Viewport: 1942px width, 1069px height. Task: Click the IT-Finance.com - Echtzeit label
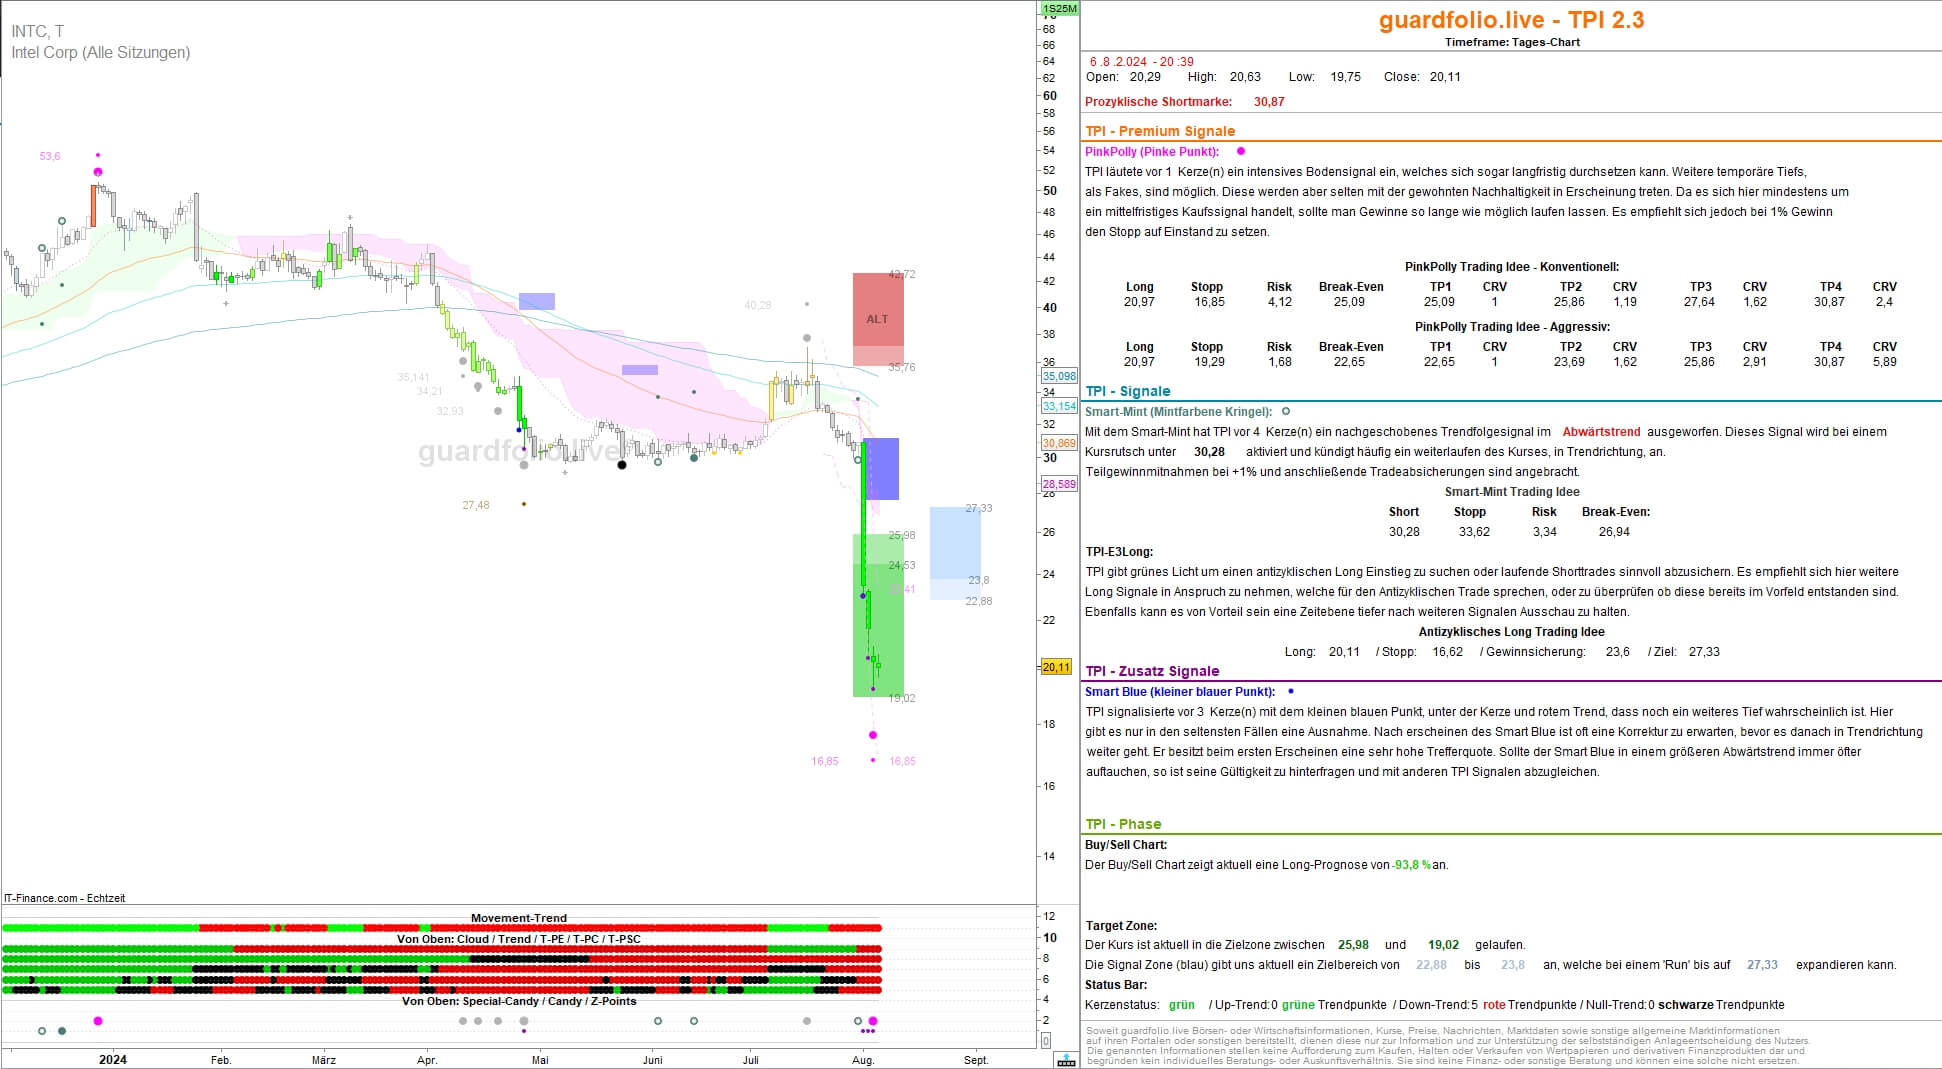tap(65, 898)
